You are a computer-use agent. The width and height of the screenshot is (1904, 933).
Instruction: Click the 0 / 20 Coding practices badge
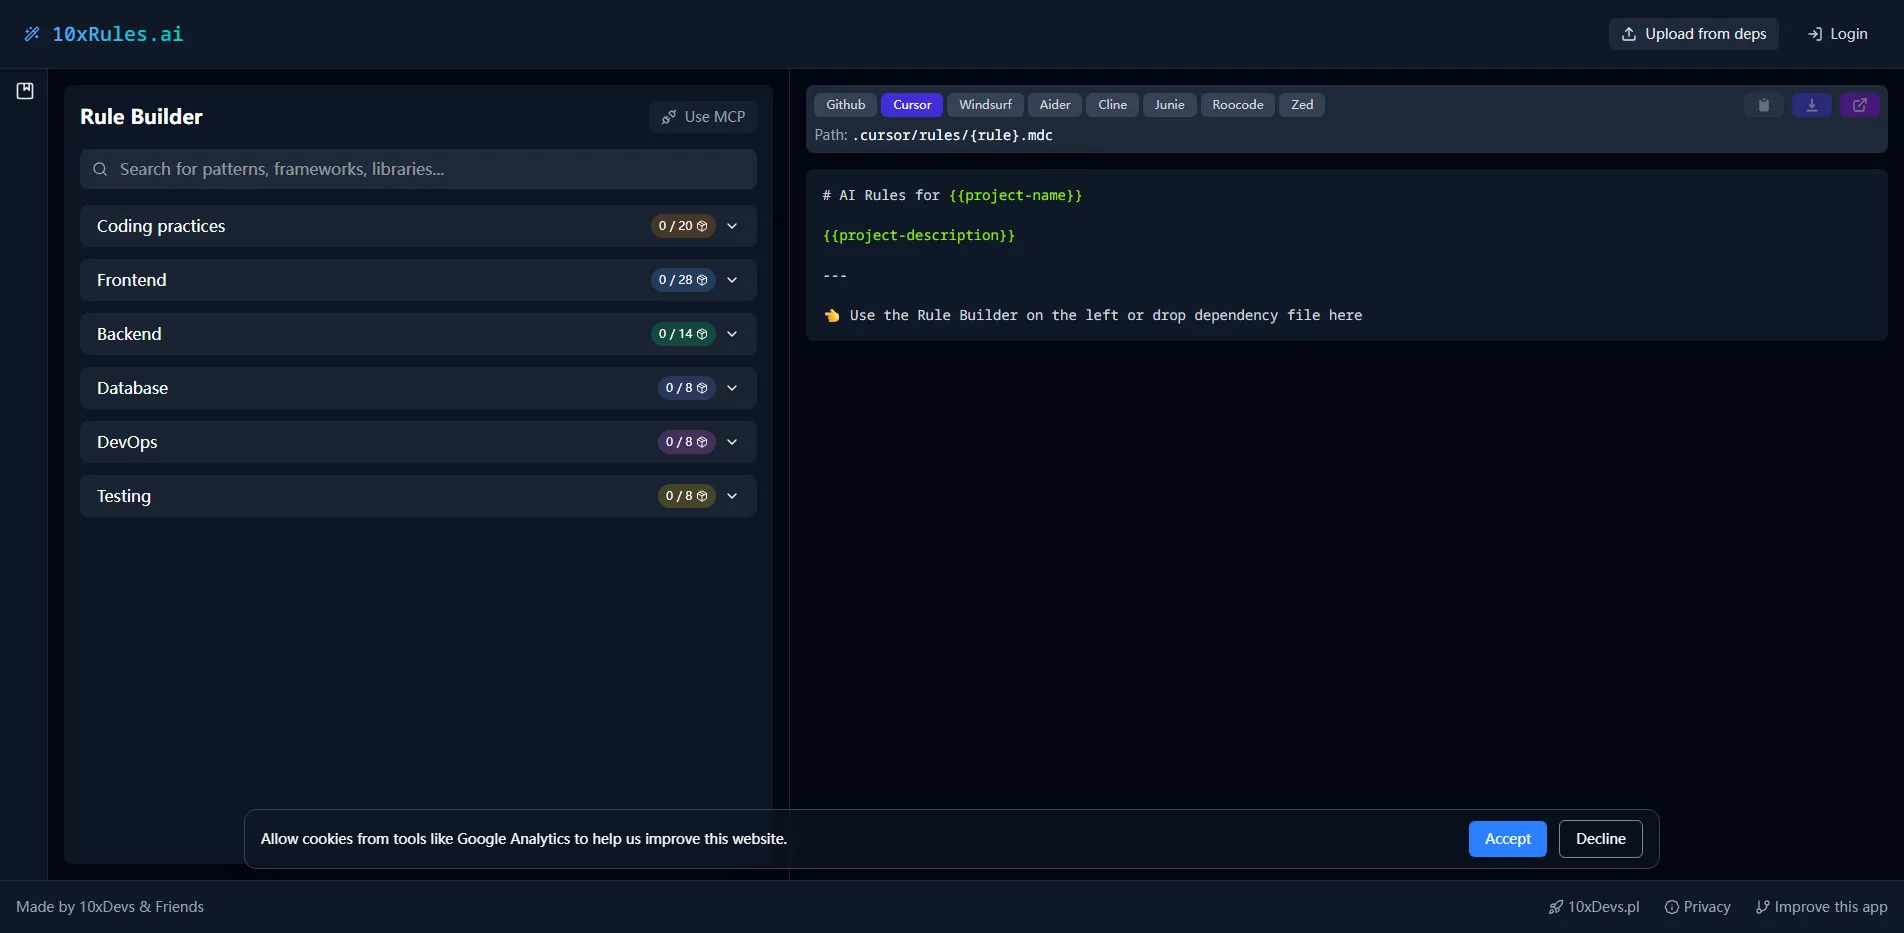coord(683,226)
